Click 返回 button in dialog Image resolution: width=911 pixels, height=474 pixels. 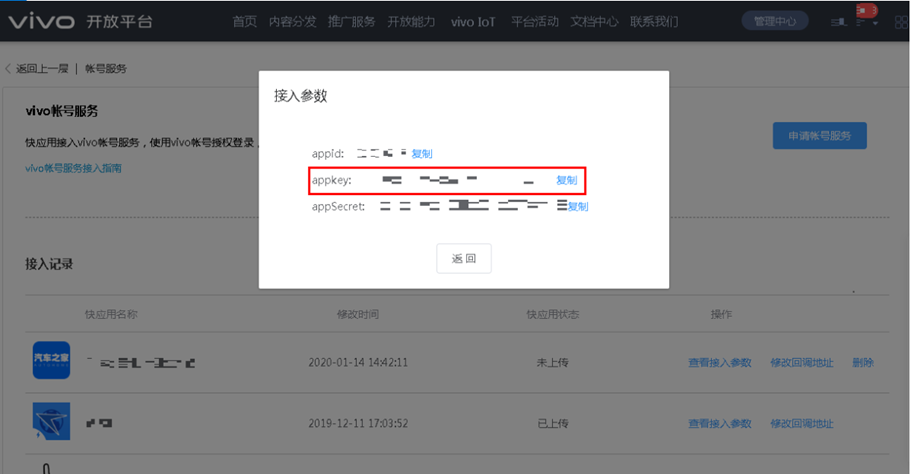(464, 258)
